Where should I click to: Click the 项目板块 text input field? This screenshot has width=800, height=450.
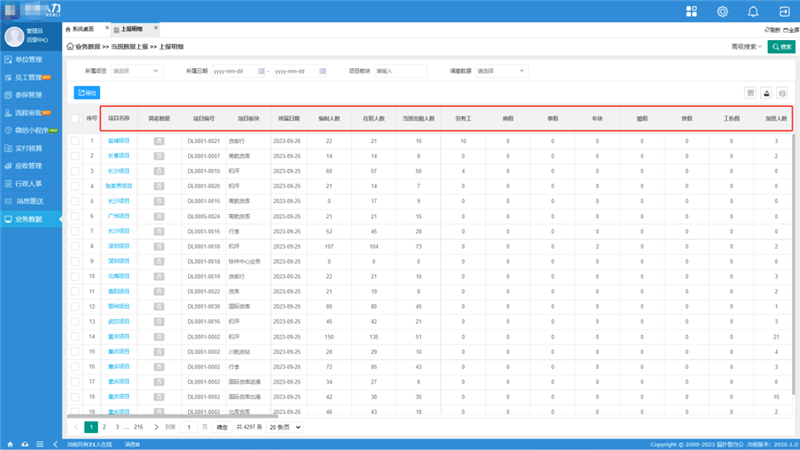(398, 71)
